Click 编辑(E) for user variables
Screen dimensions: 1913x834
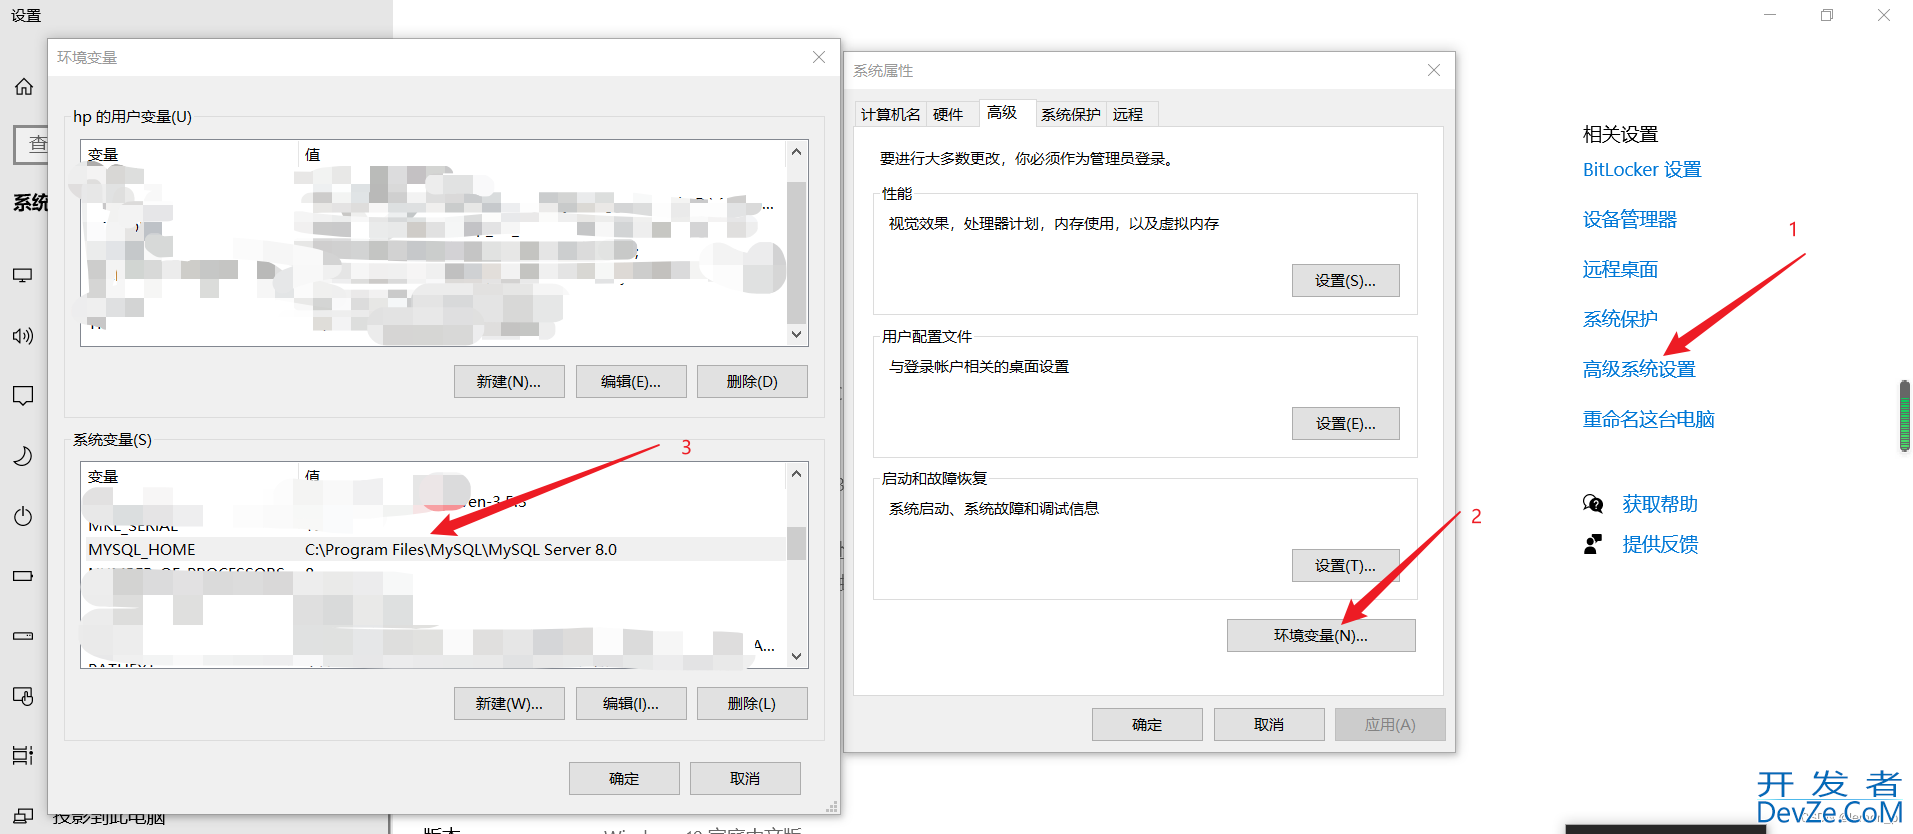[631, 382]
